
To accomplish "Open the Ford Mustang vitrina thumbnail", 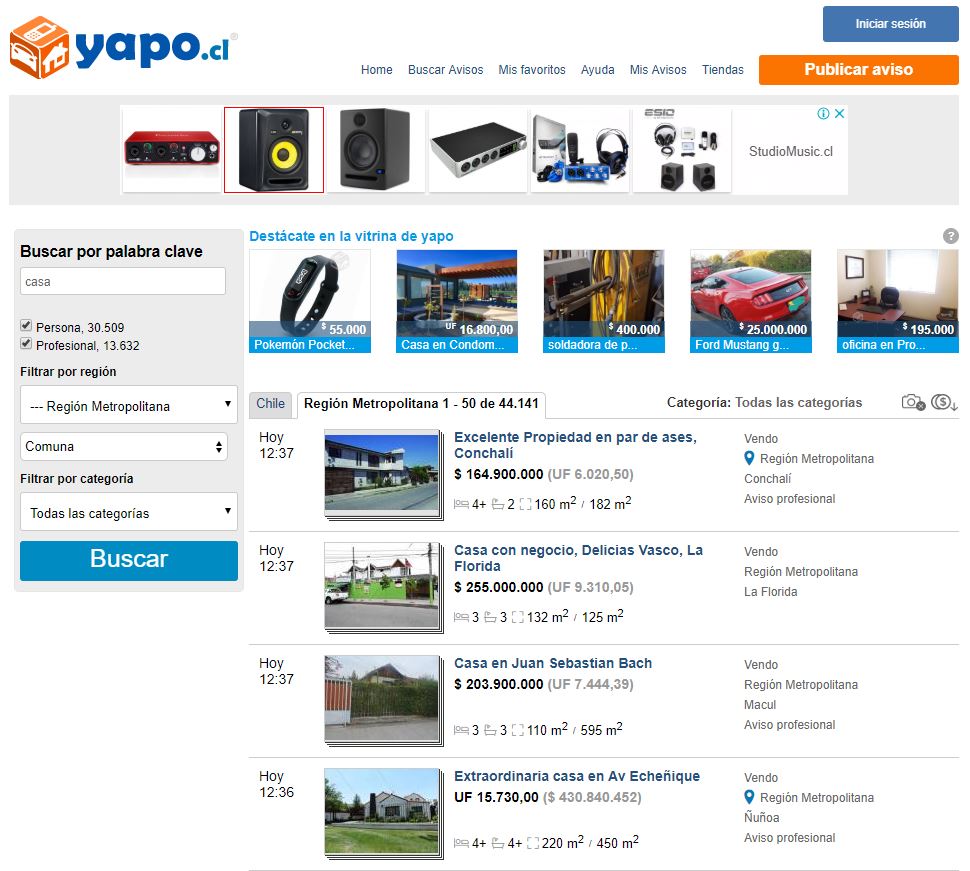I will click(x=750, y=301).
